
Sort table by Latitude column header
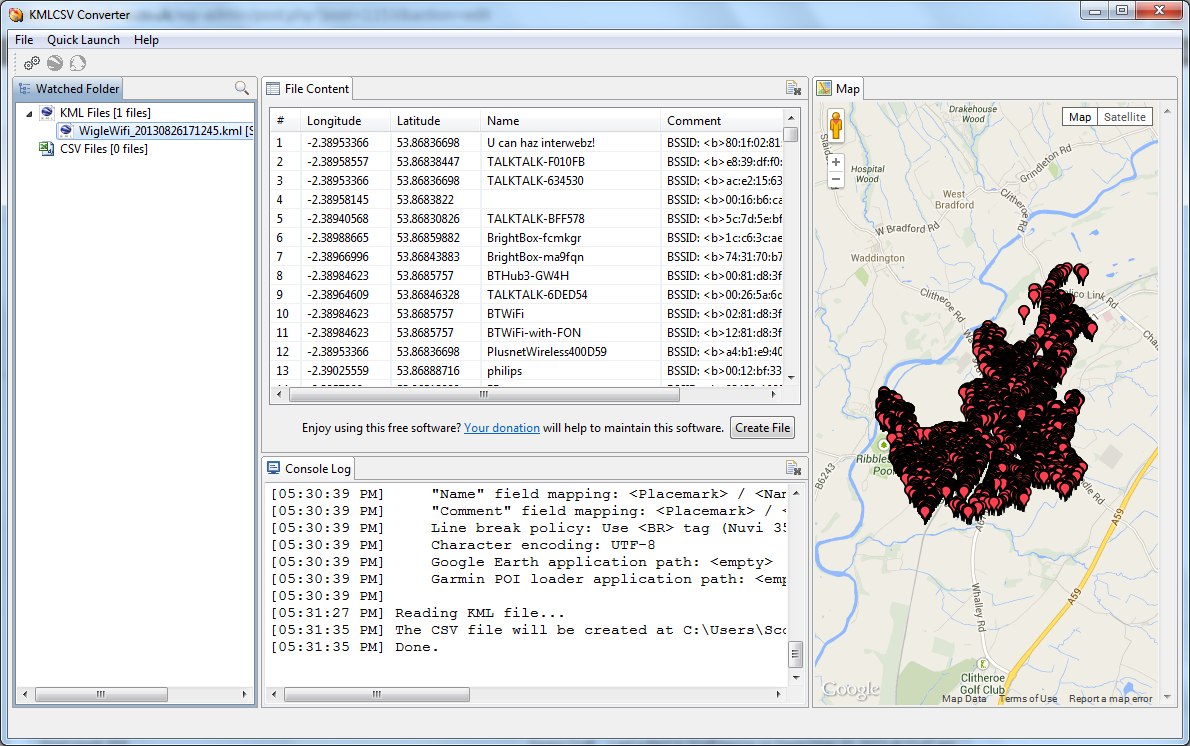coord(436,121)
